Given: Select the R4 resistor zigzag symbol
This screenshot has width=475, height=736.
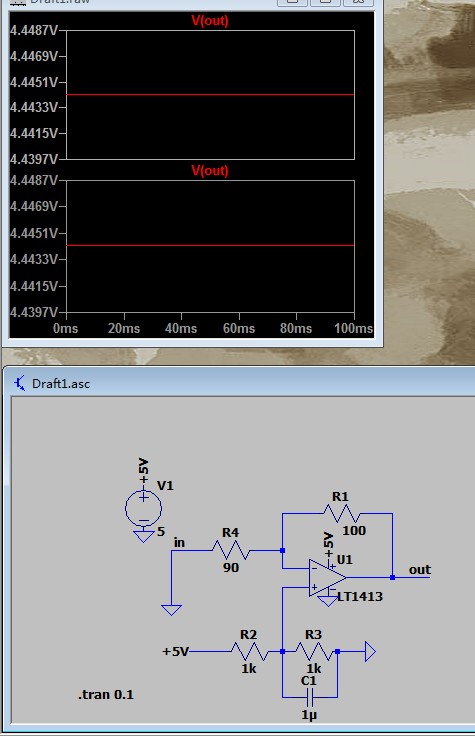Looking at the screenshot, I should point(230,550).
